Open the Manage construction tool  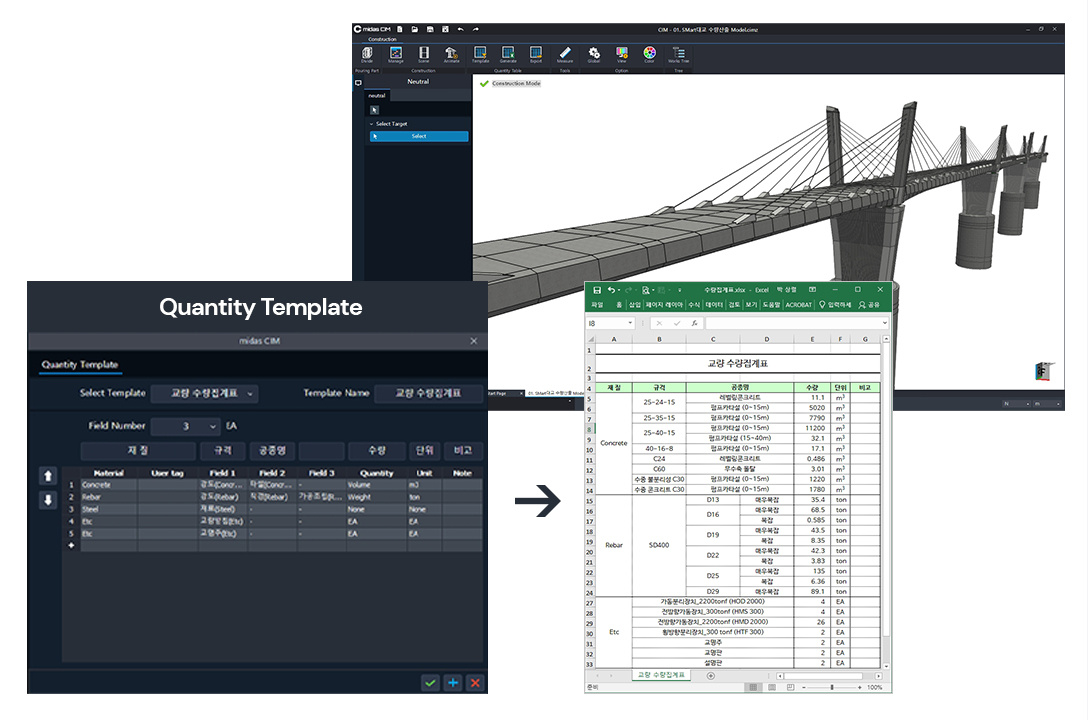[x=396, y=54]
